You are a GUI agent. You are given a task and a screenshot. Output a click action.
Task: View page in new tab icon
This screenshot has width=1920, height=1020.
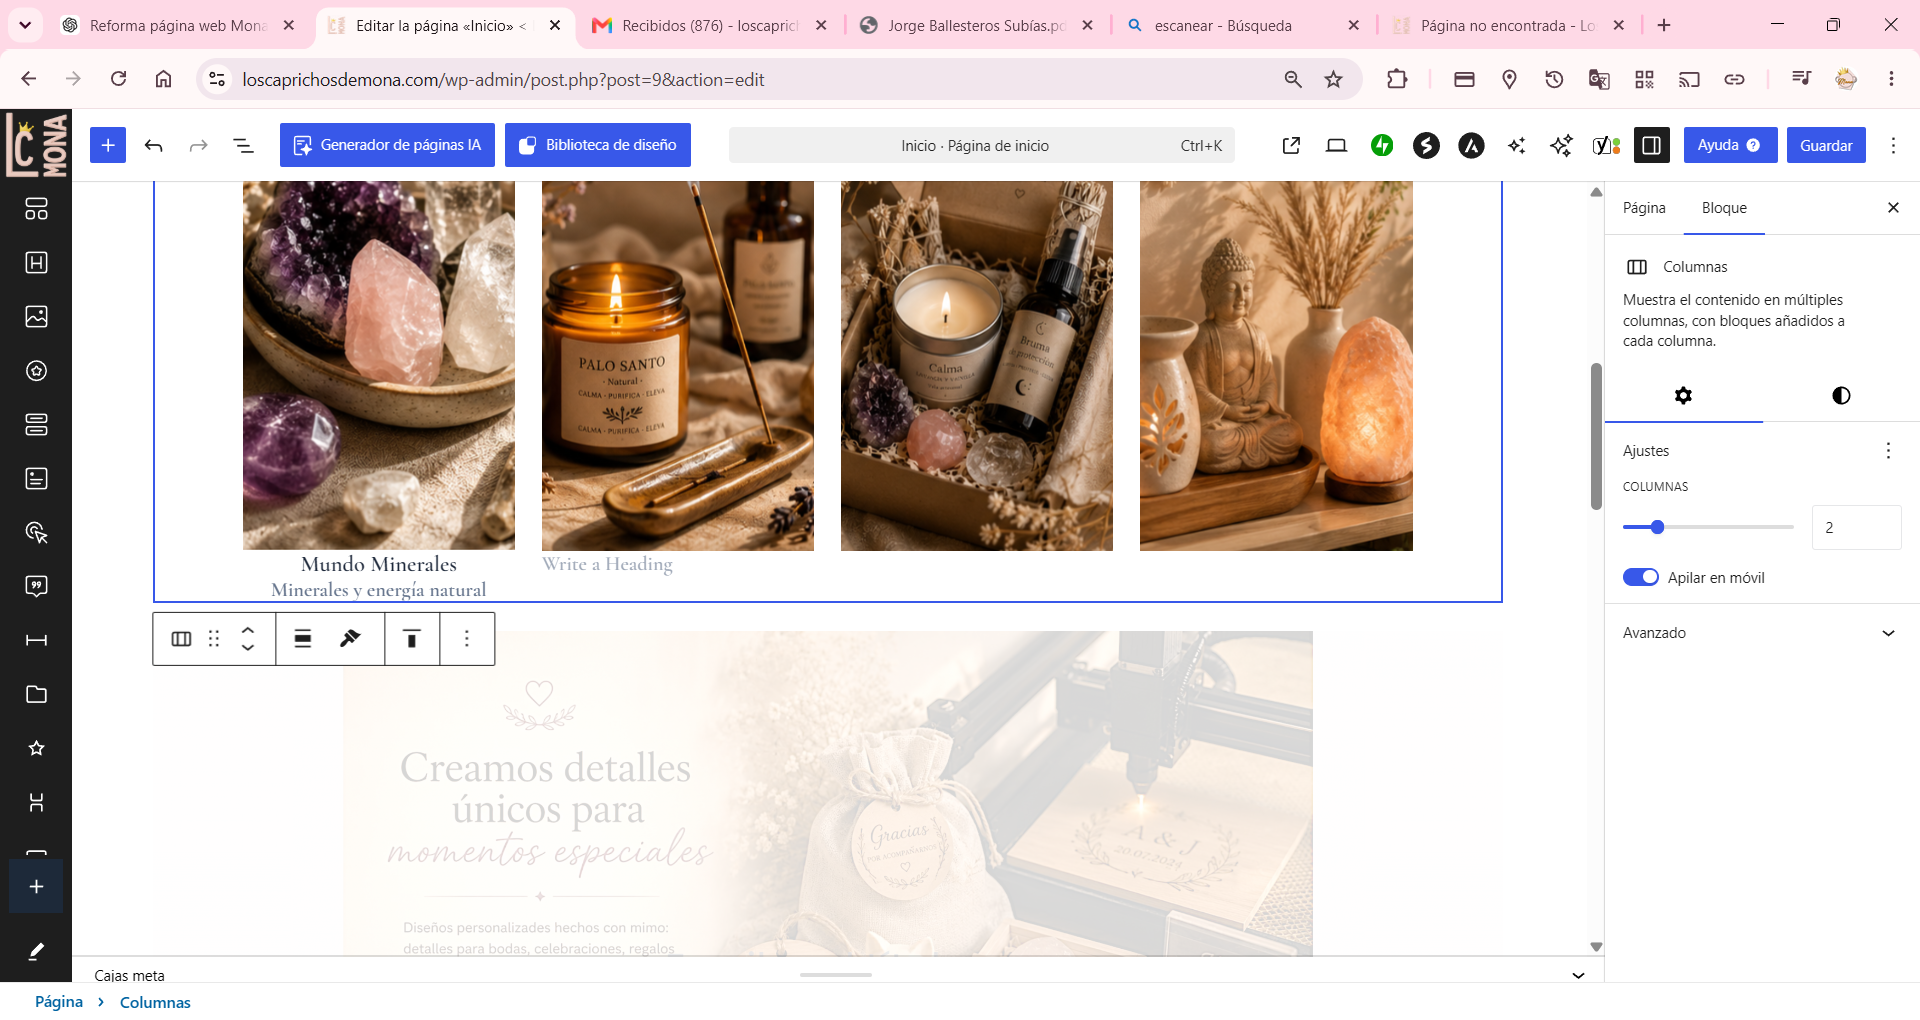(1291, 146)
